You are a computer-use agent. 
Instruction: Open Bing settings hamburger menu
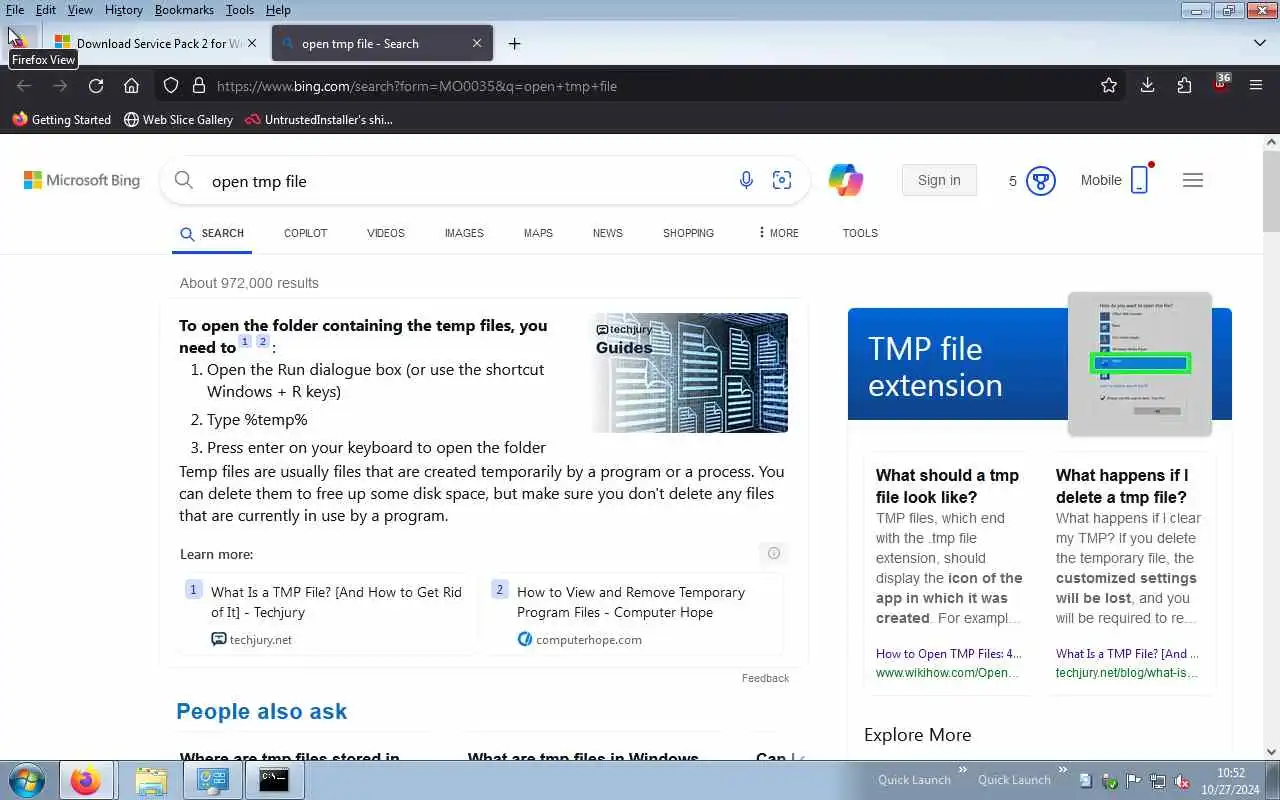tap(1193, 180)
